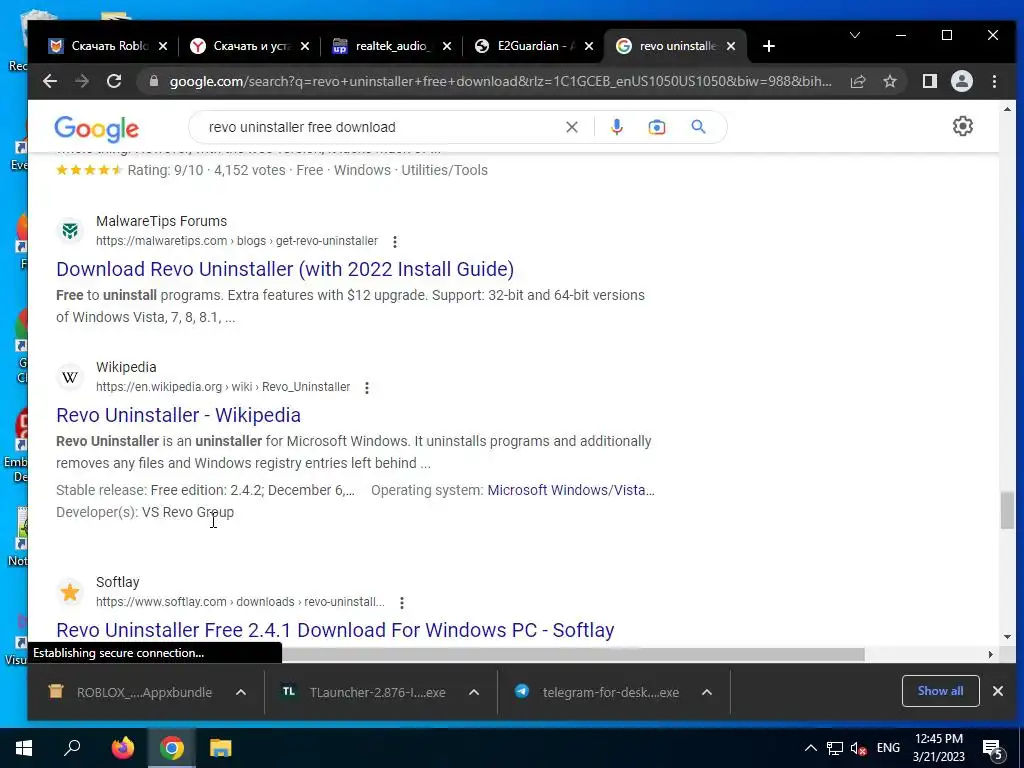Switch the ENG input language indicator

[x=888, y=748]
